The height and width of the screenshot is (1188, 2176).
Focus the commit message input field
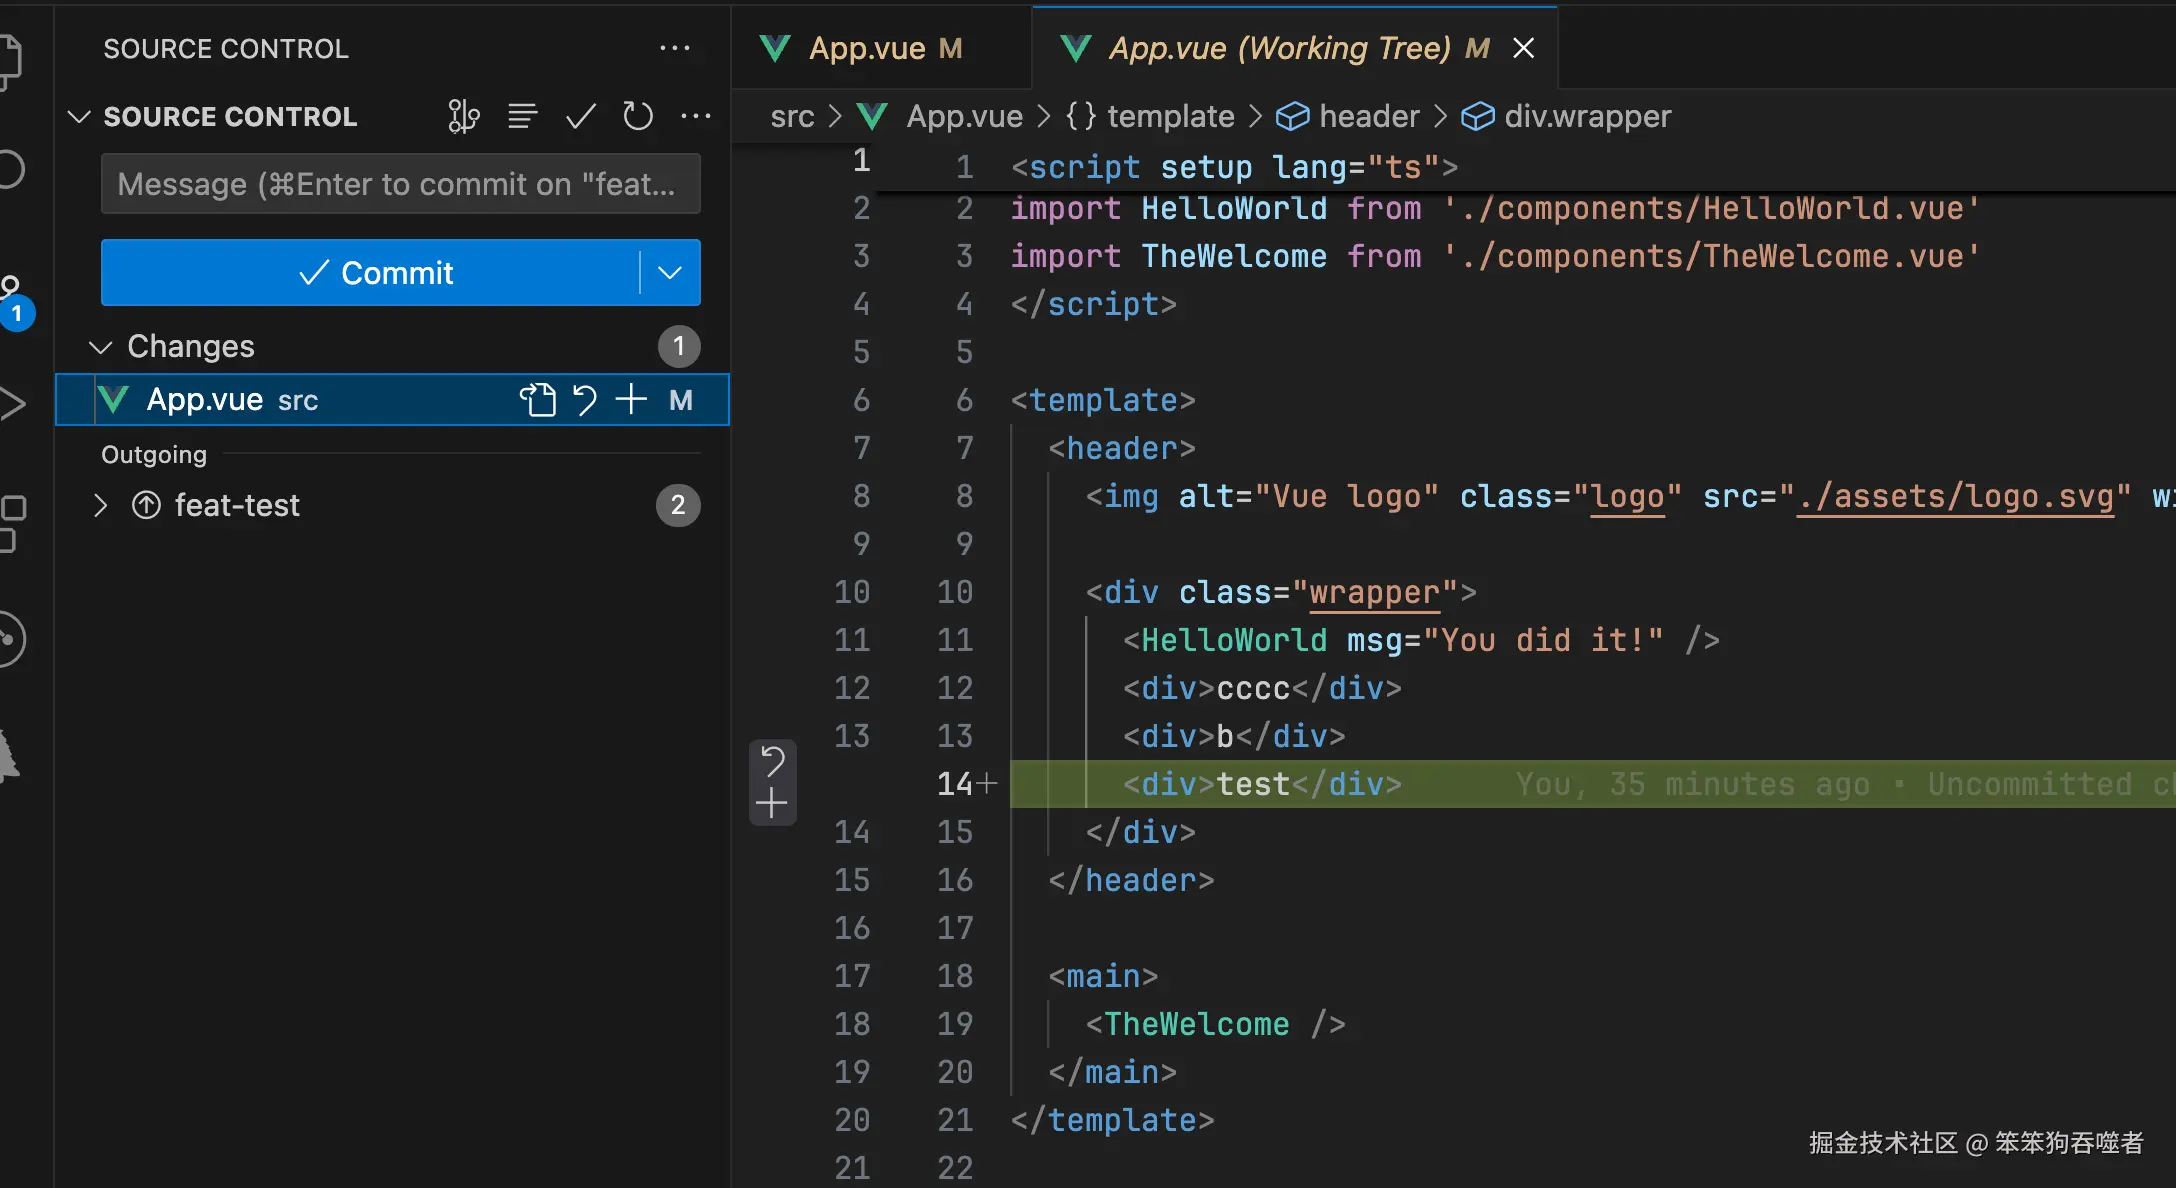[x=400, y=184]
